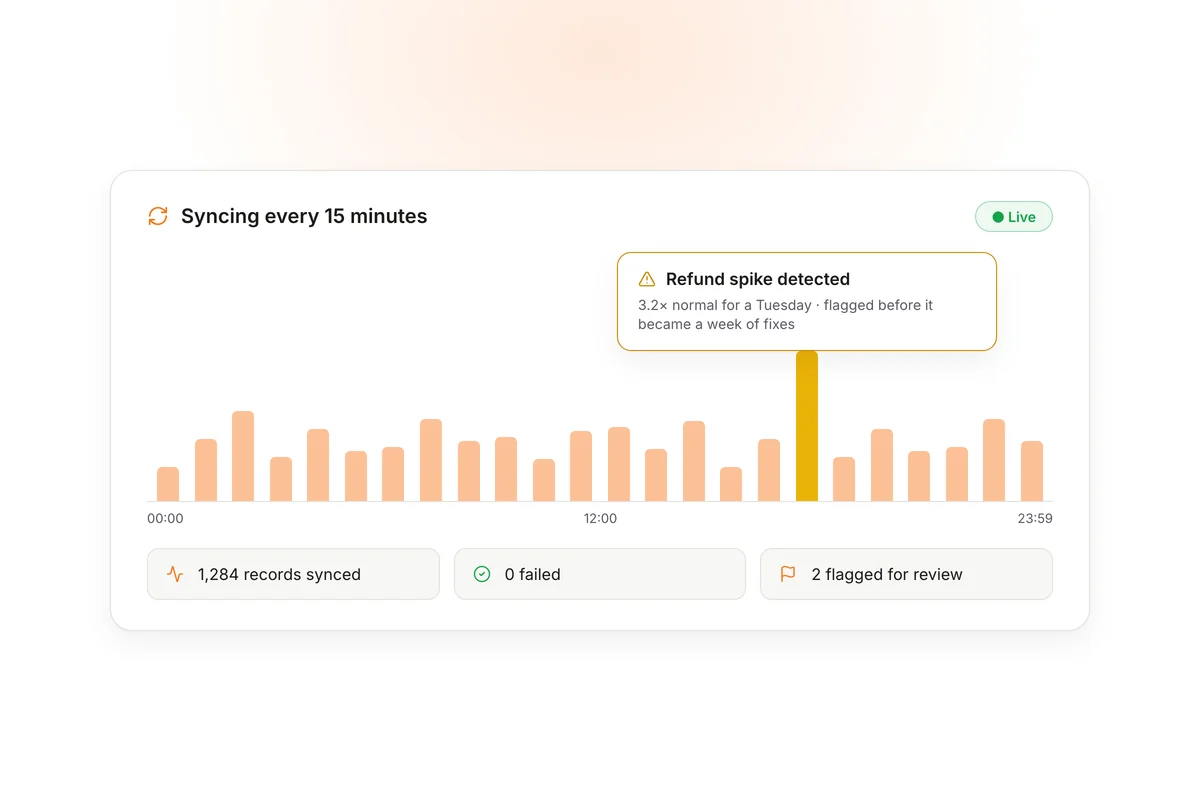Click the 23:59 axis label
The width and height of the screenshot is (1200, 800).
coord(1034,518)
